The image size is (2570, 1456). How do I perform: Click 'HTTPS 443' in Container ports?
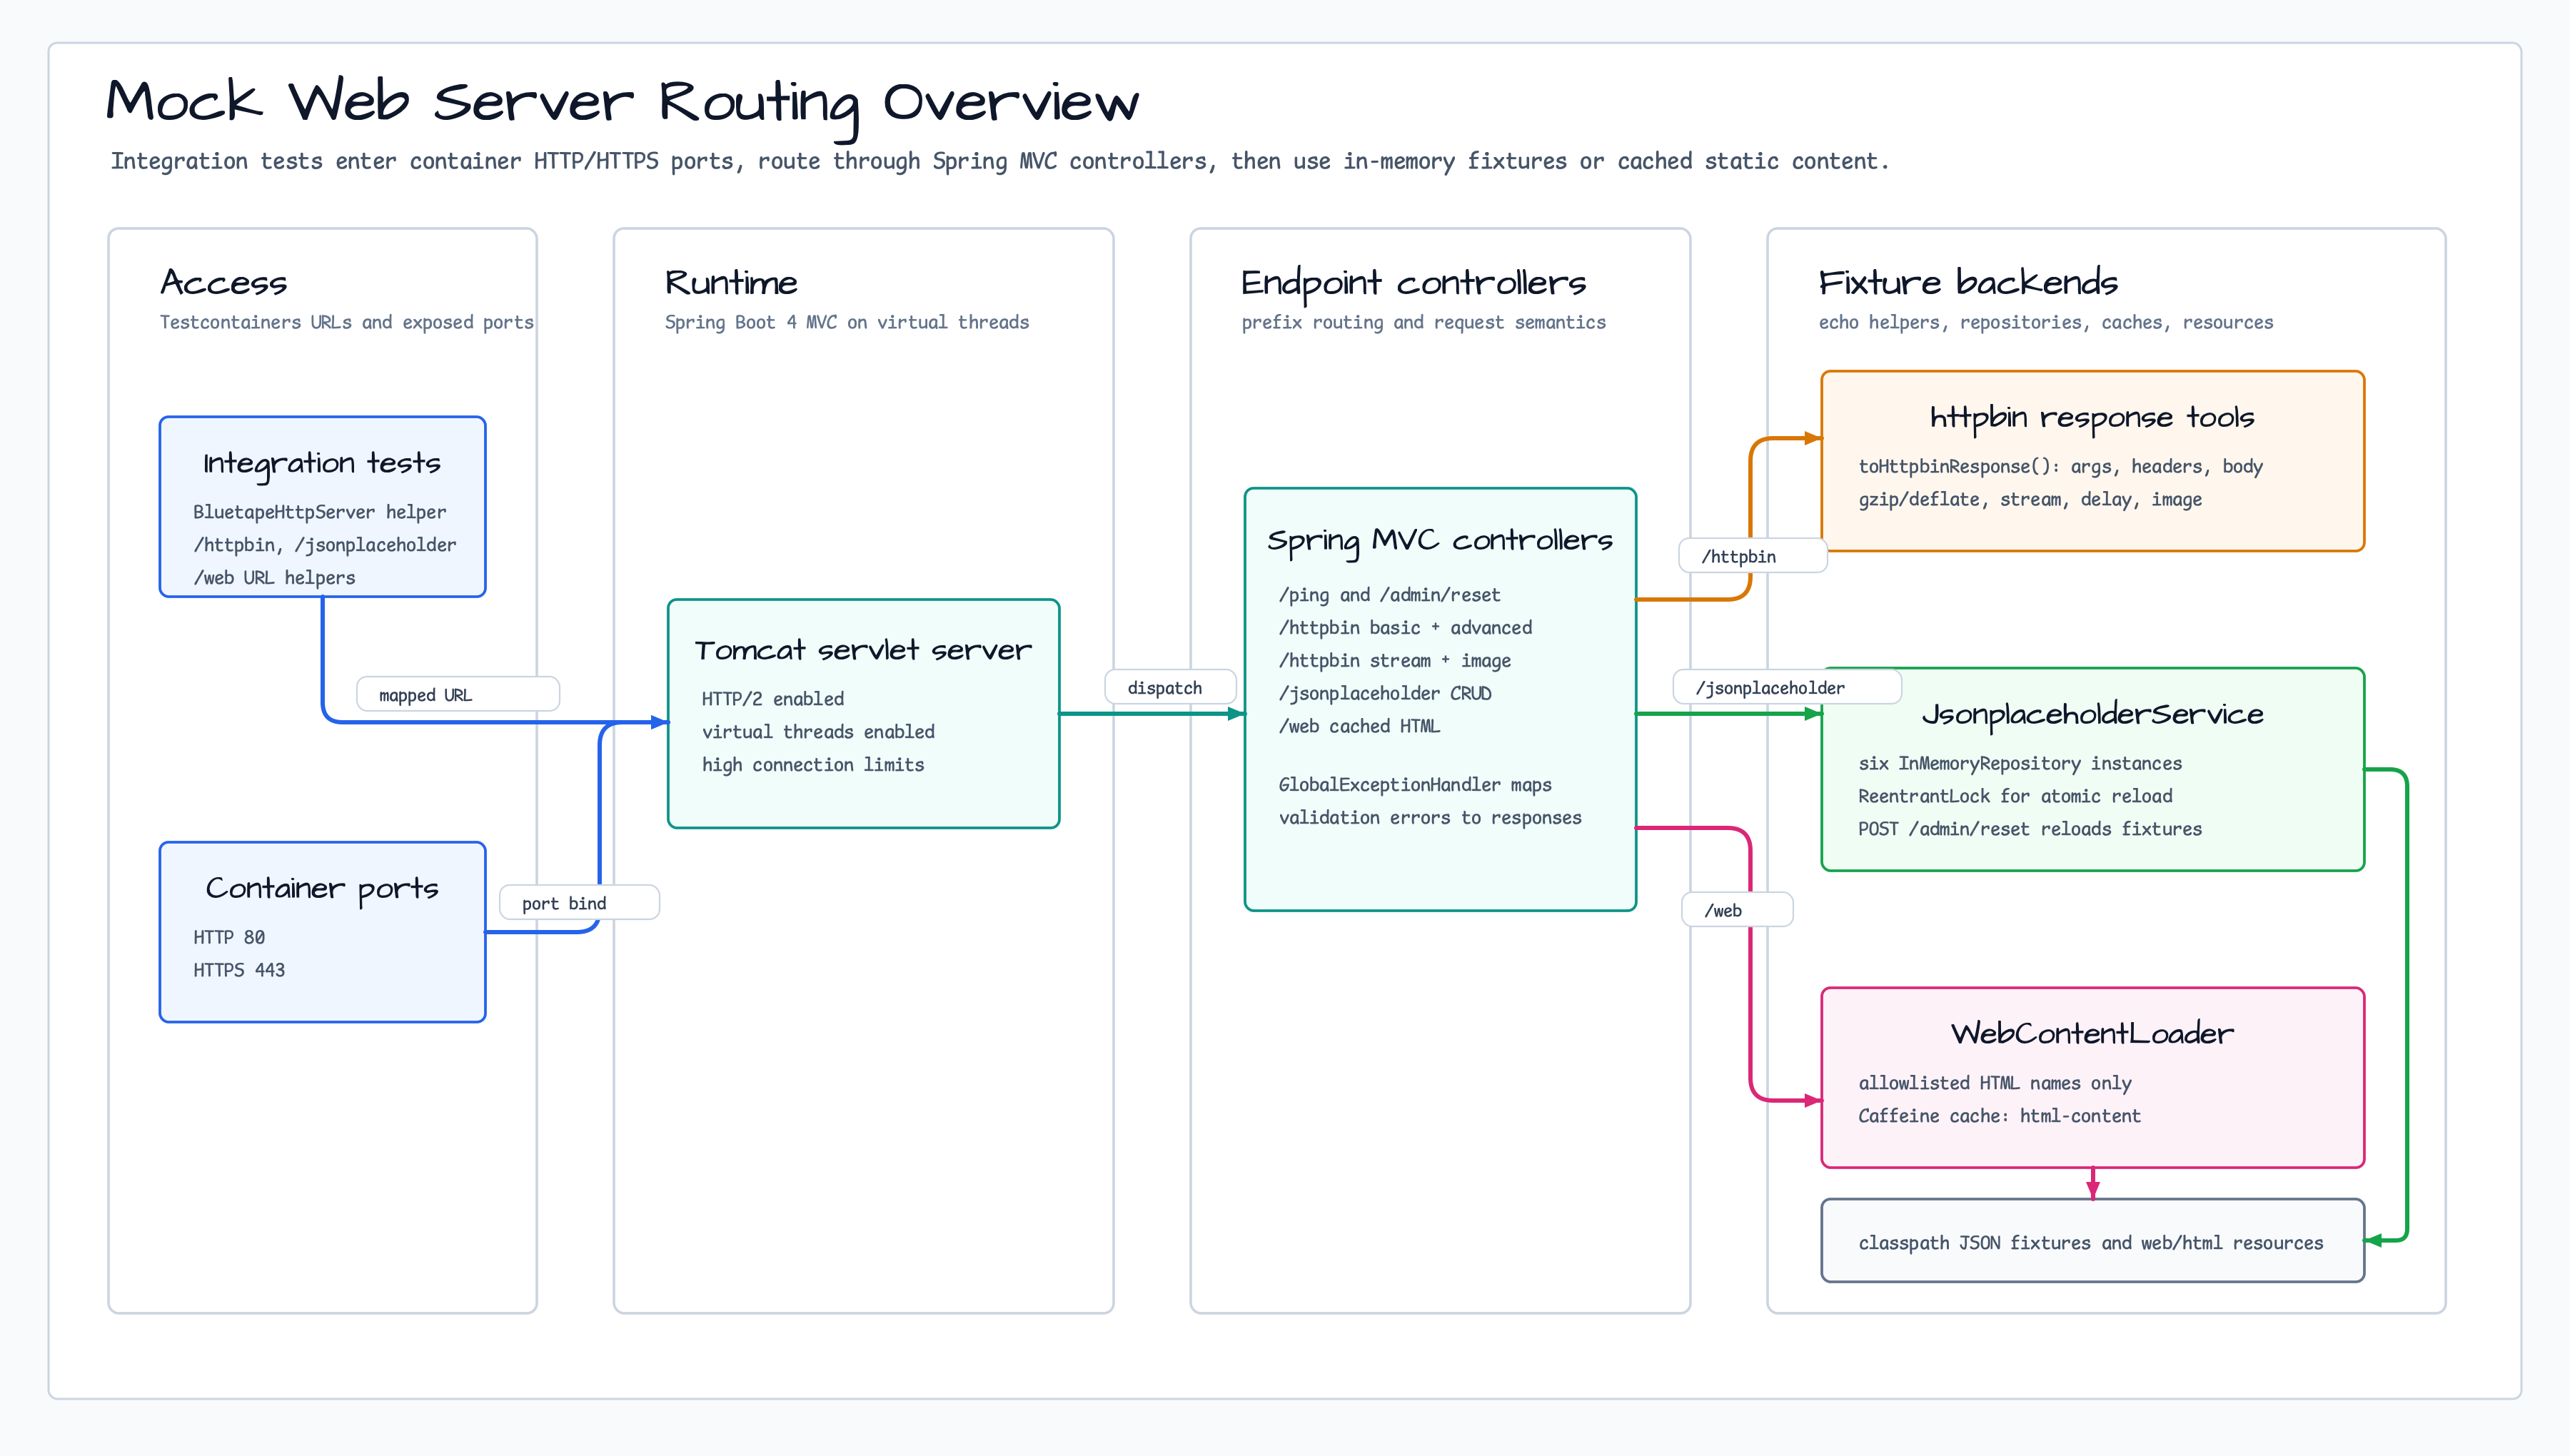[x=239, y=970]
